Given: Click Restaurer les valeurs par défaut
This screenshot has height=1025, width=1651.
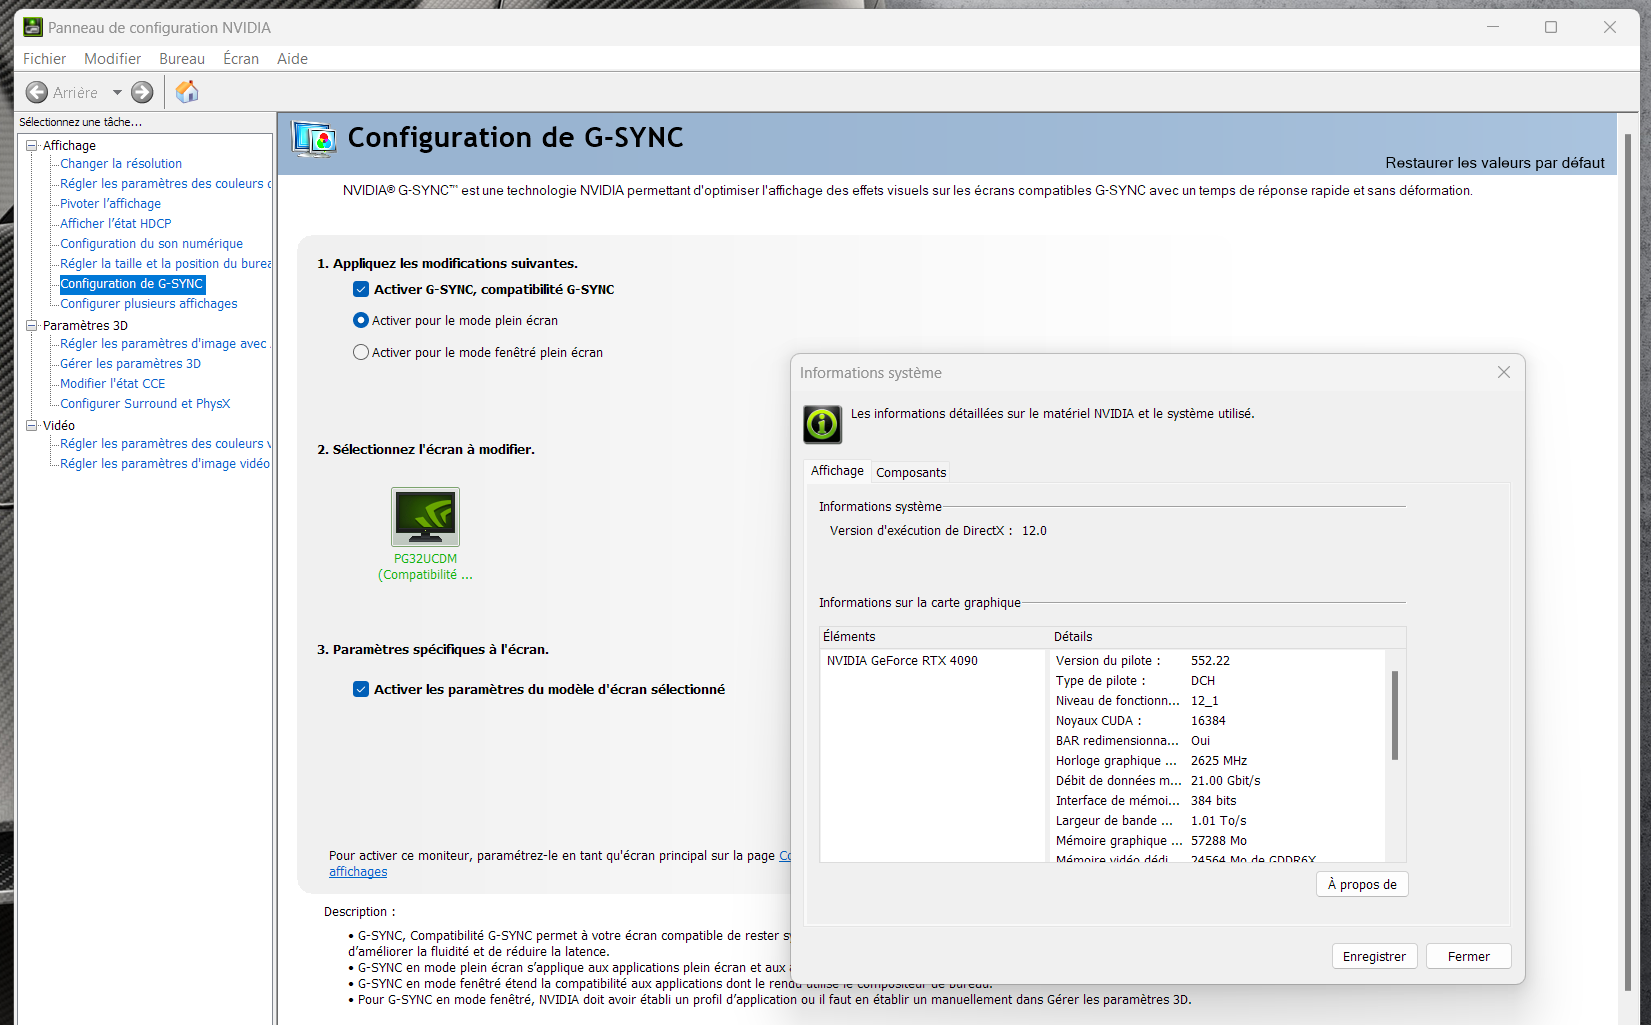Looking at the screenshot, I should coord(1494,163).
